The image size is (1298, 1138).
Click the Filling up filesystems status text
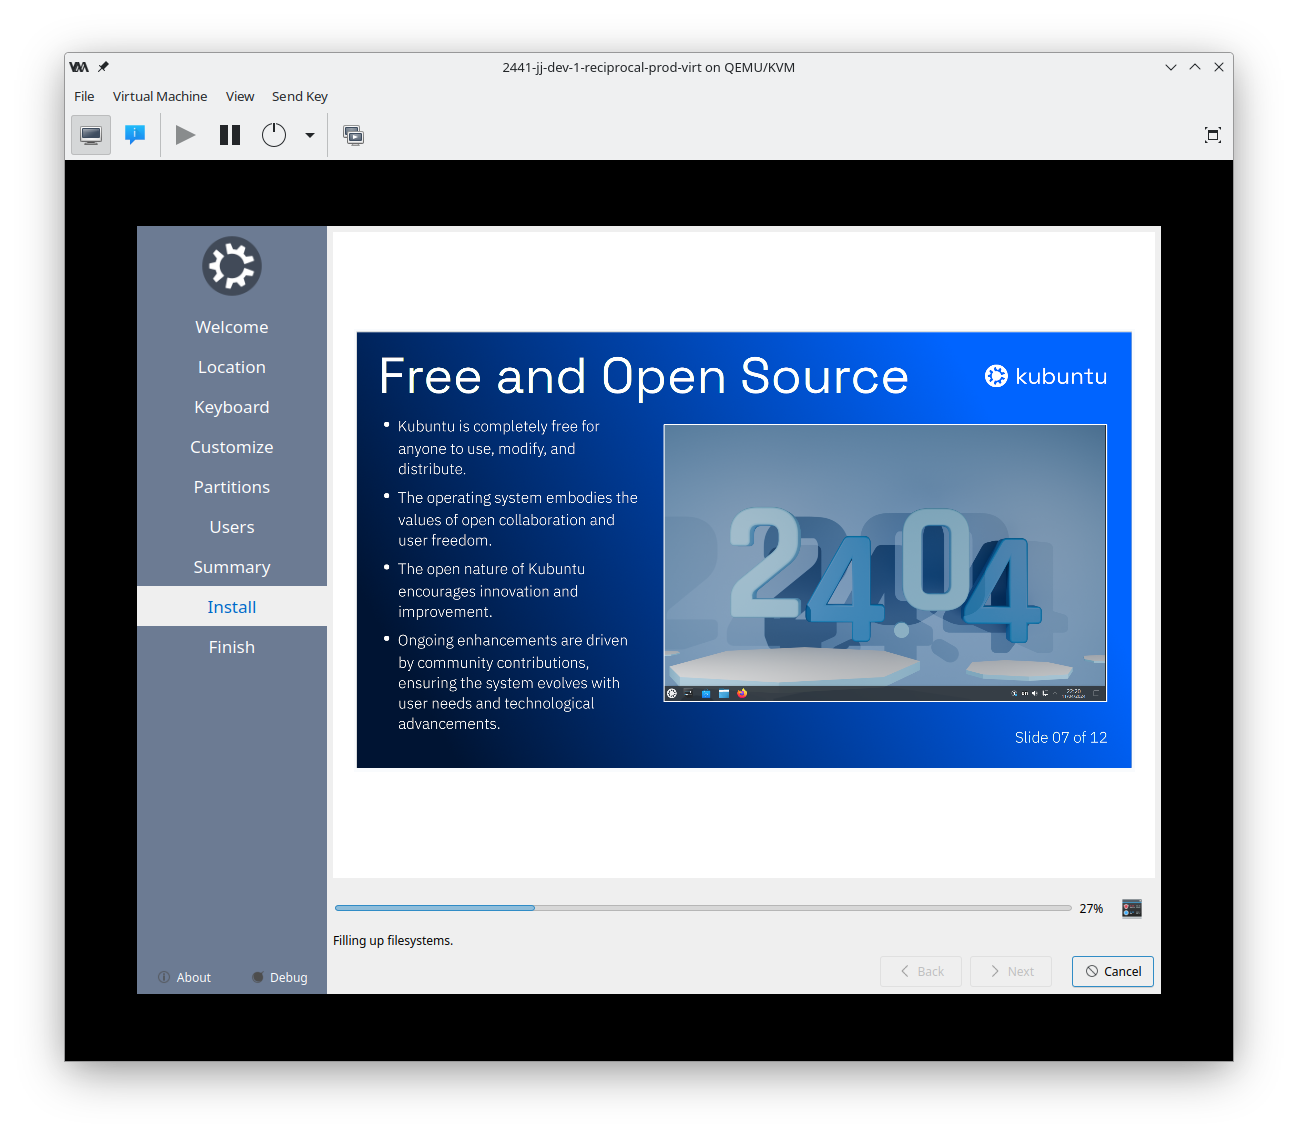[393, 940]
